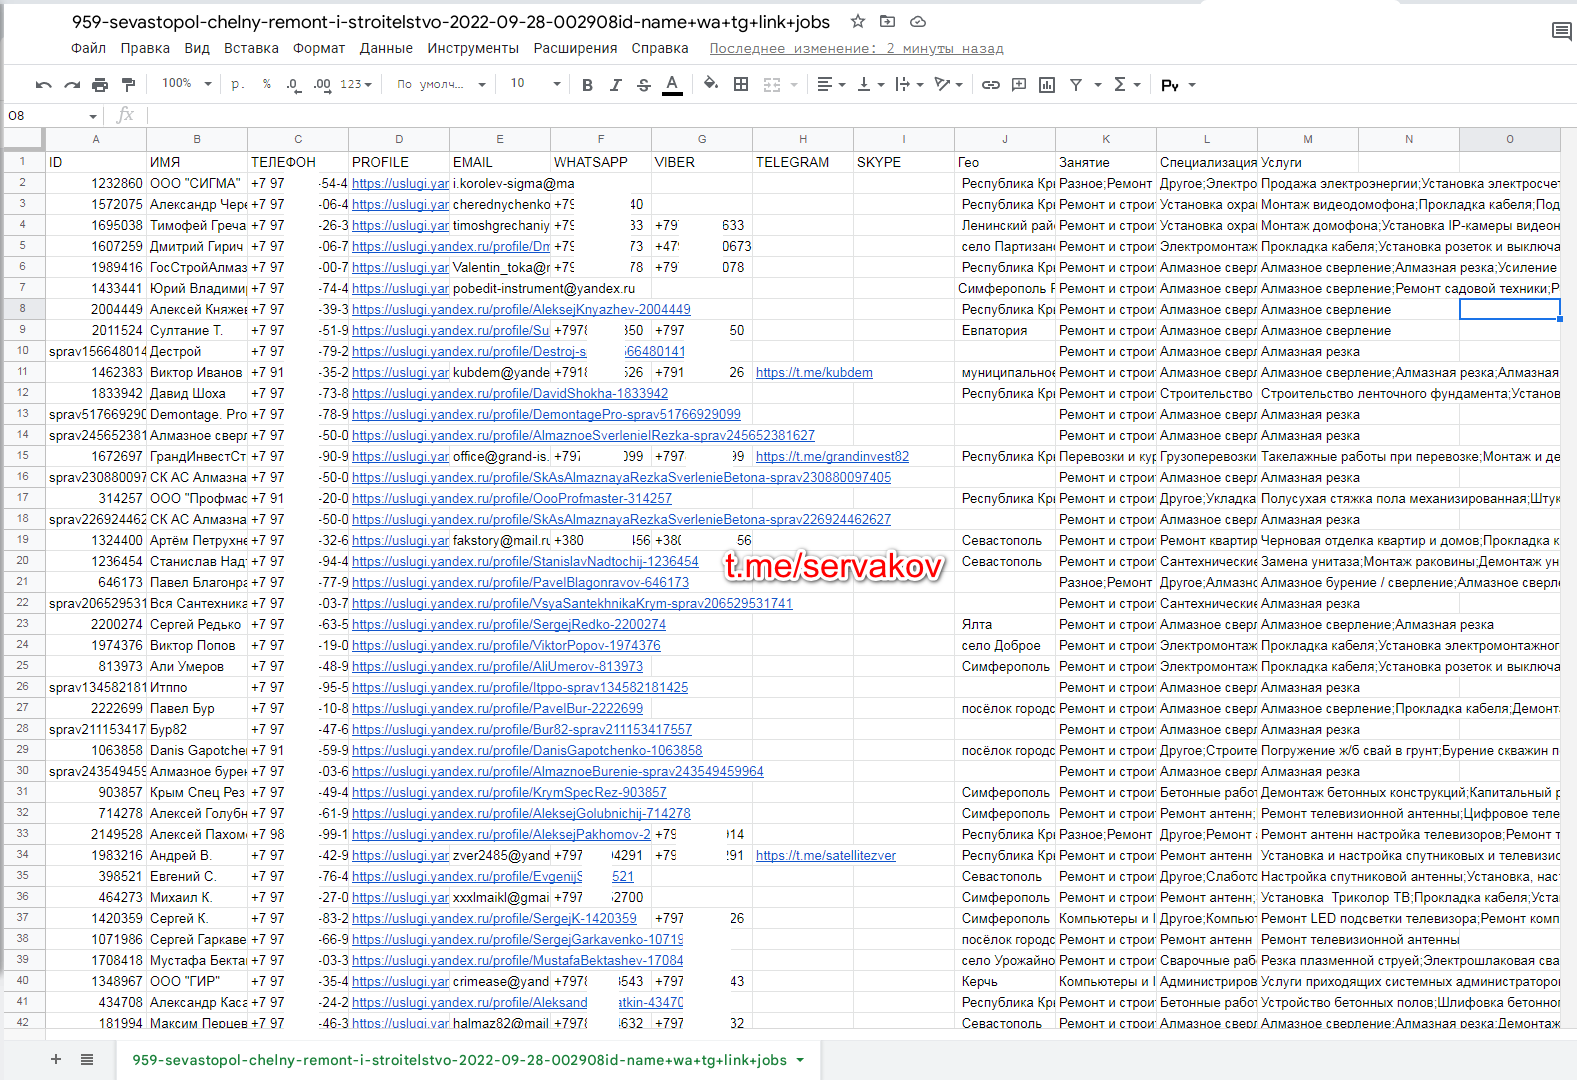Add a new sheet

tap(56, 1059)
